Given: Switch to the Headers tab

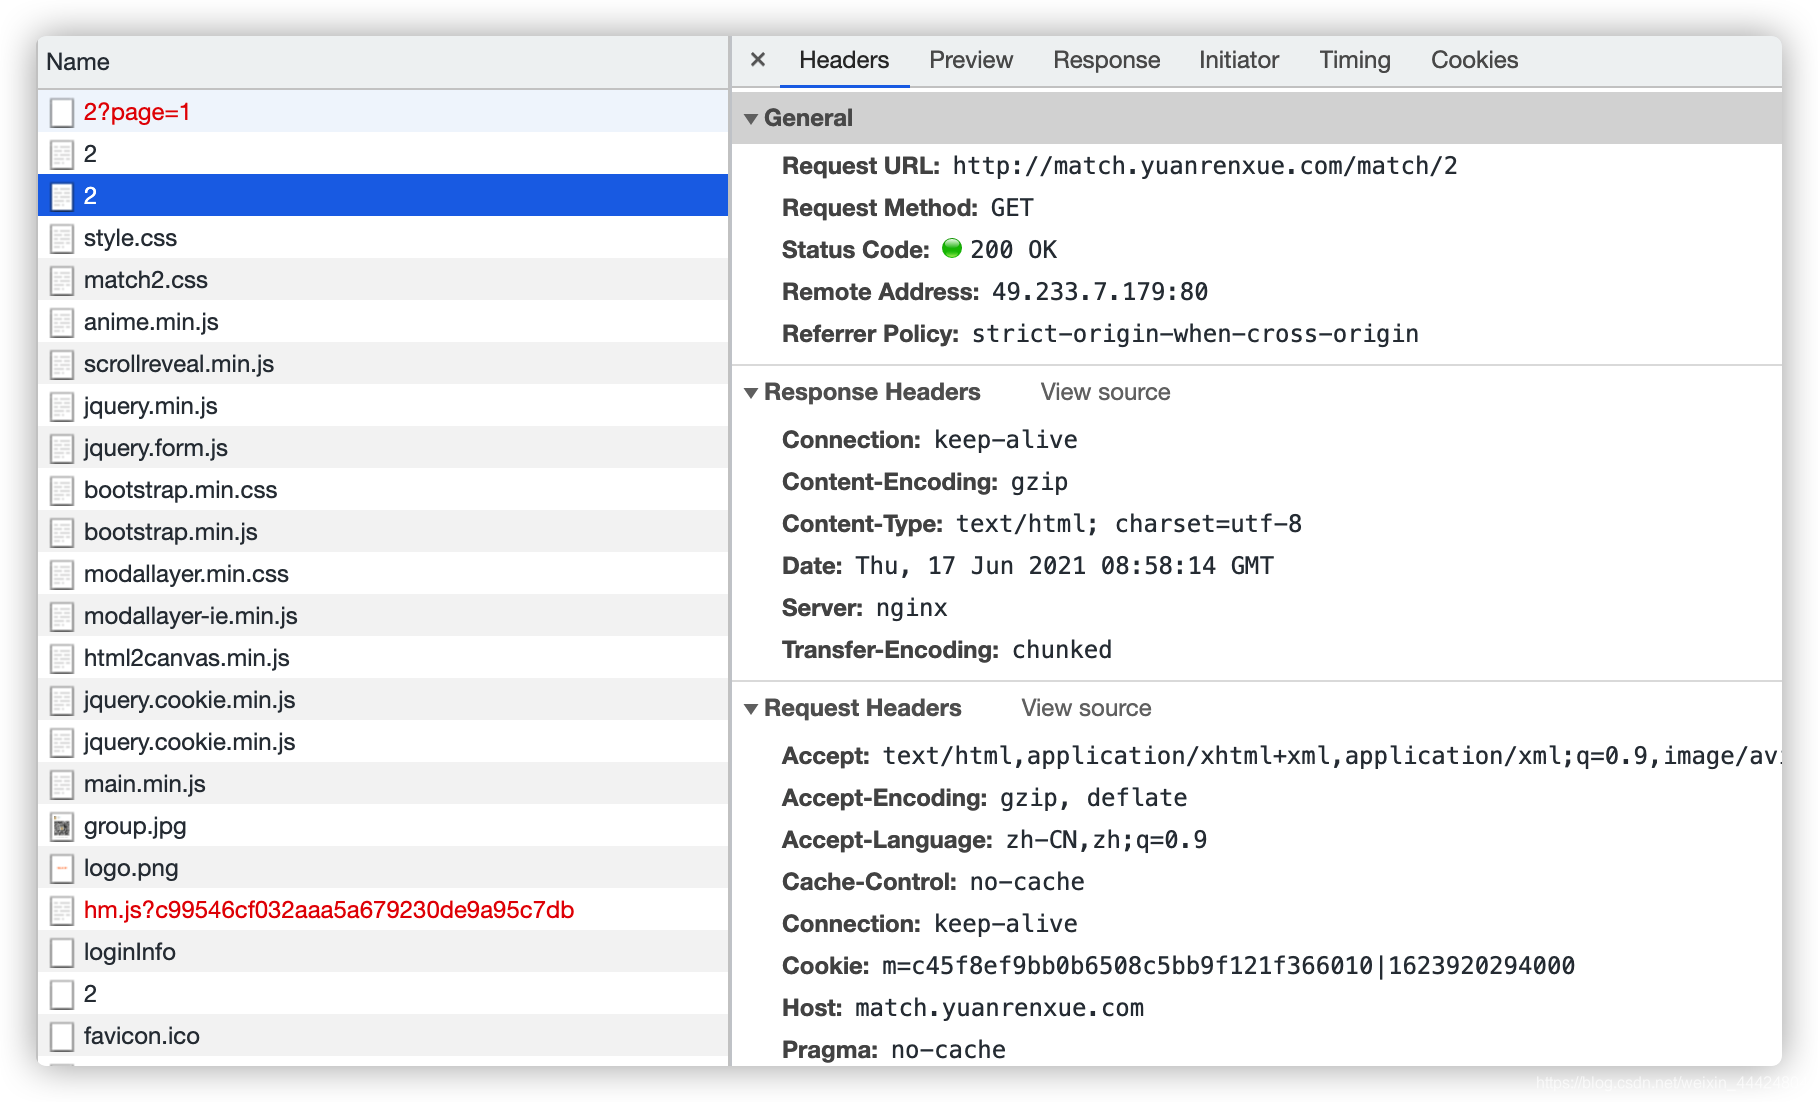Looking at the screenshot, I should coord(844,60).
